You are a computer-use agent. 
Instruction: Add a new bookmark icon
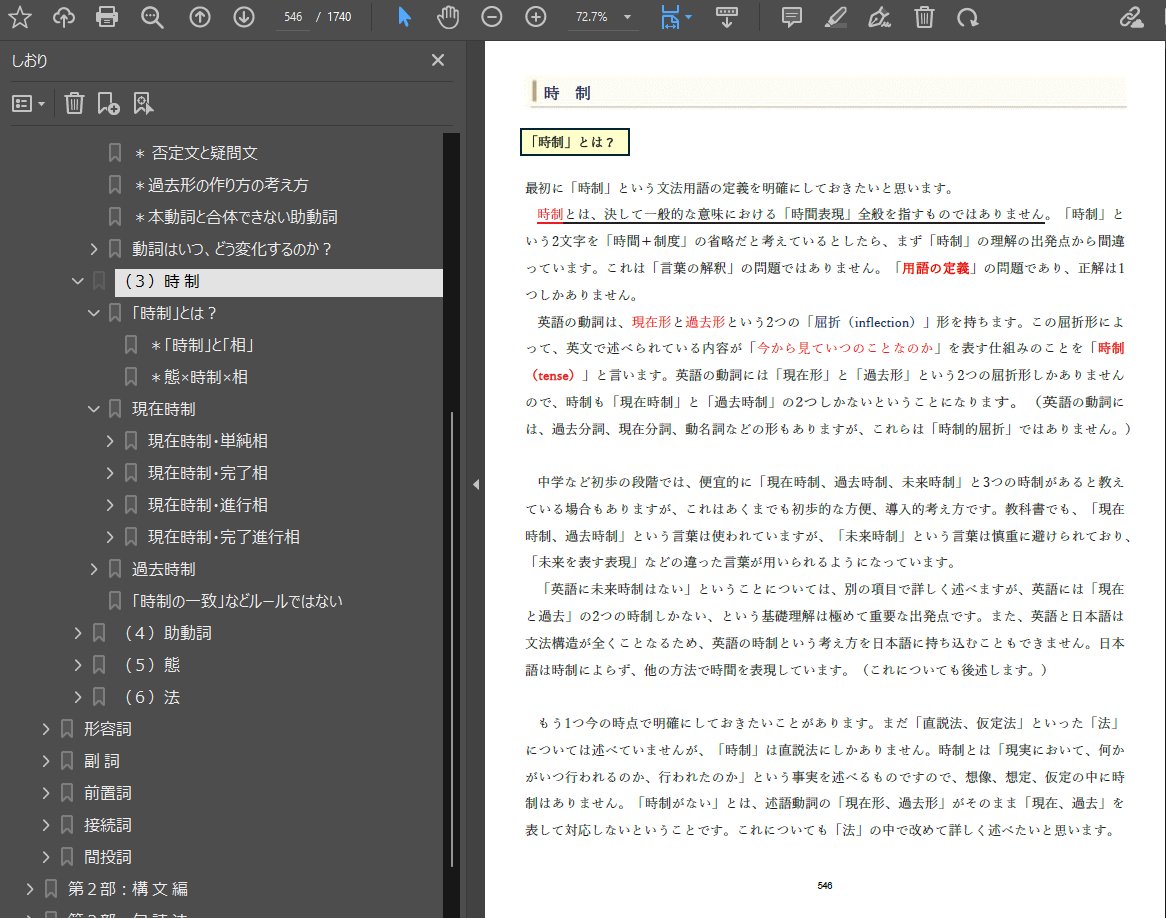tap(109, 103)
